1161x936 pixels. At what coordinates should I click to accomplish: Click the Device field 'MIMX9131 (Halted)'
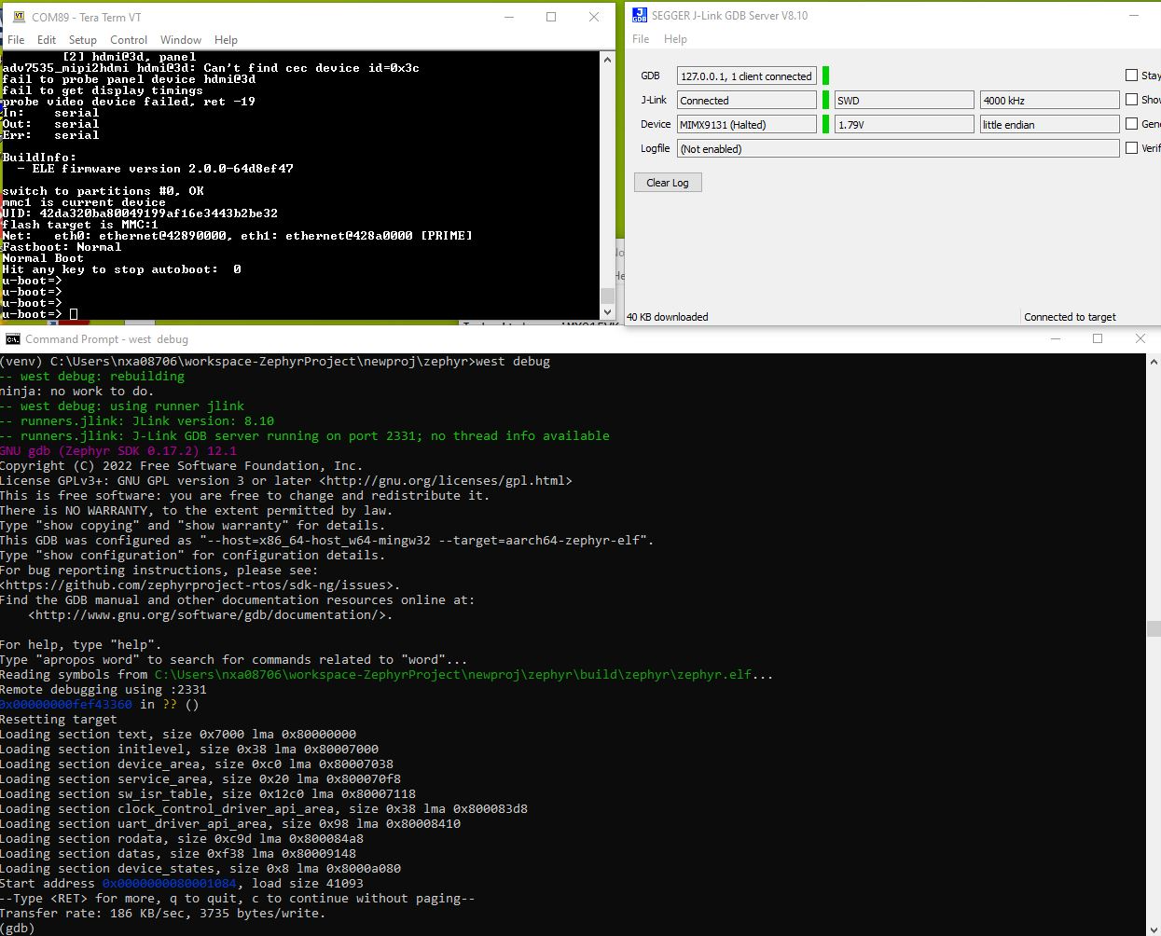746,124
